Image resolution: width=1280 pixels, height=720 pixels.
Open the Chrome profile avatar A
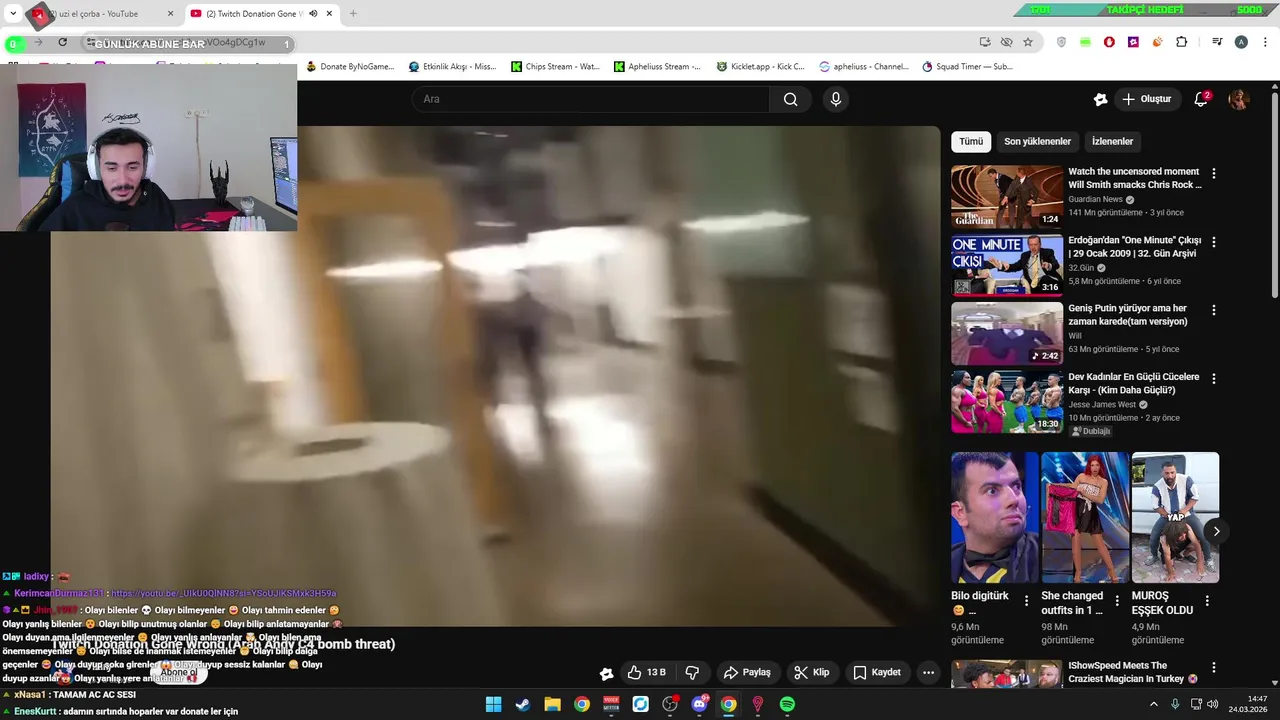(x=1241, y=42)
